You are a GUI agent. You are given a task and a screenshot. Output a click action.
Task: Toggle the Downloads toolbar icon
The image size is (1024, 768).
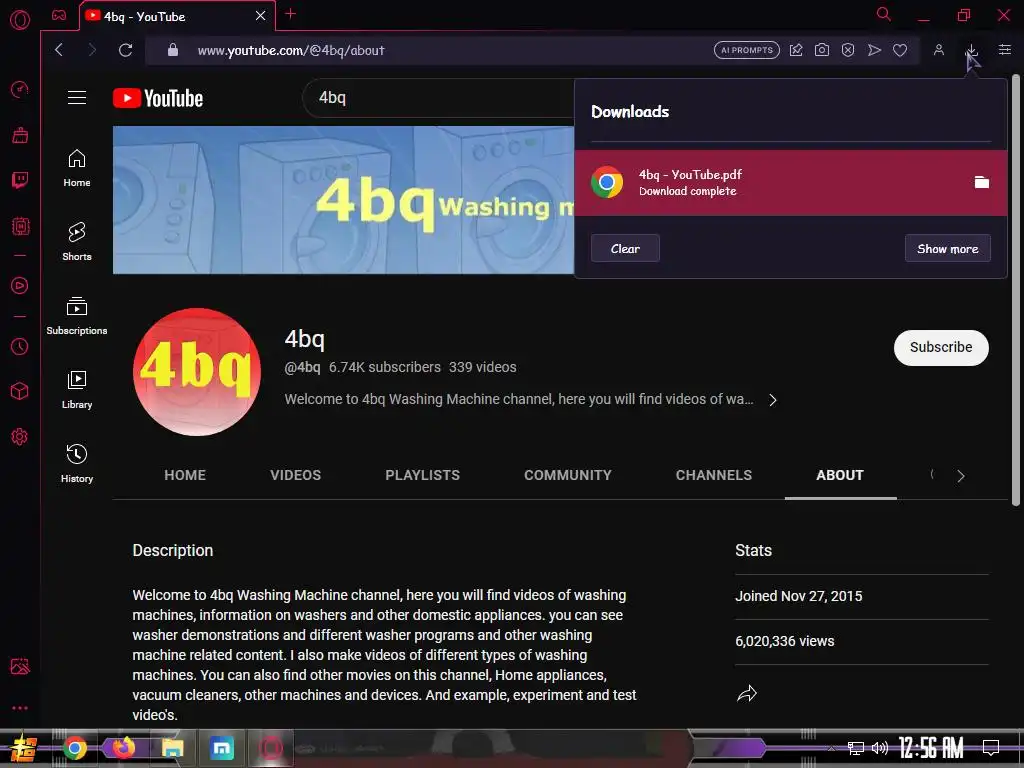pyautogui.click(x=971, y=50)
